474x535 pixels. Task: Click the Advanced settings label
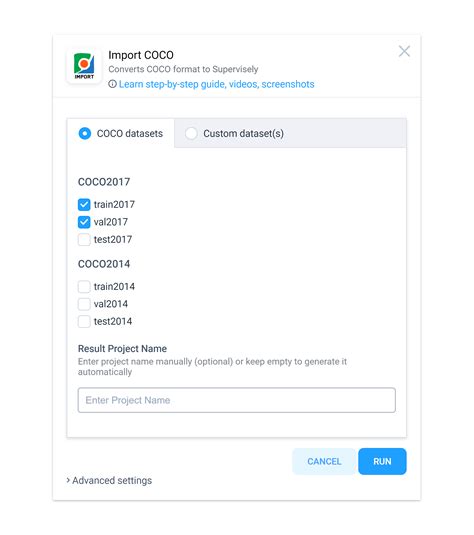(112, 480)
